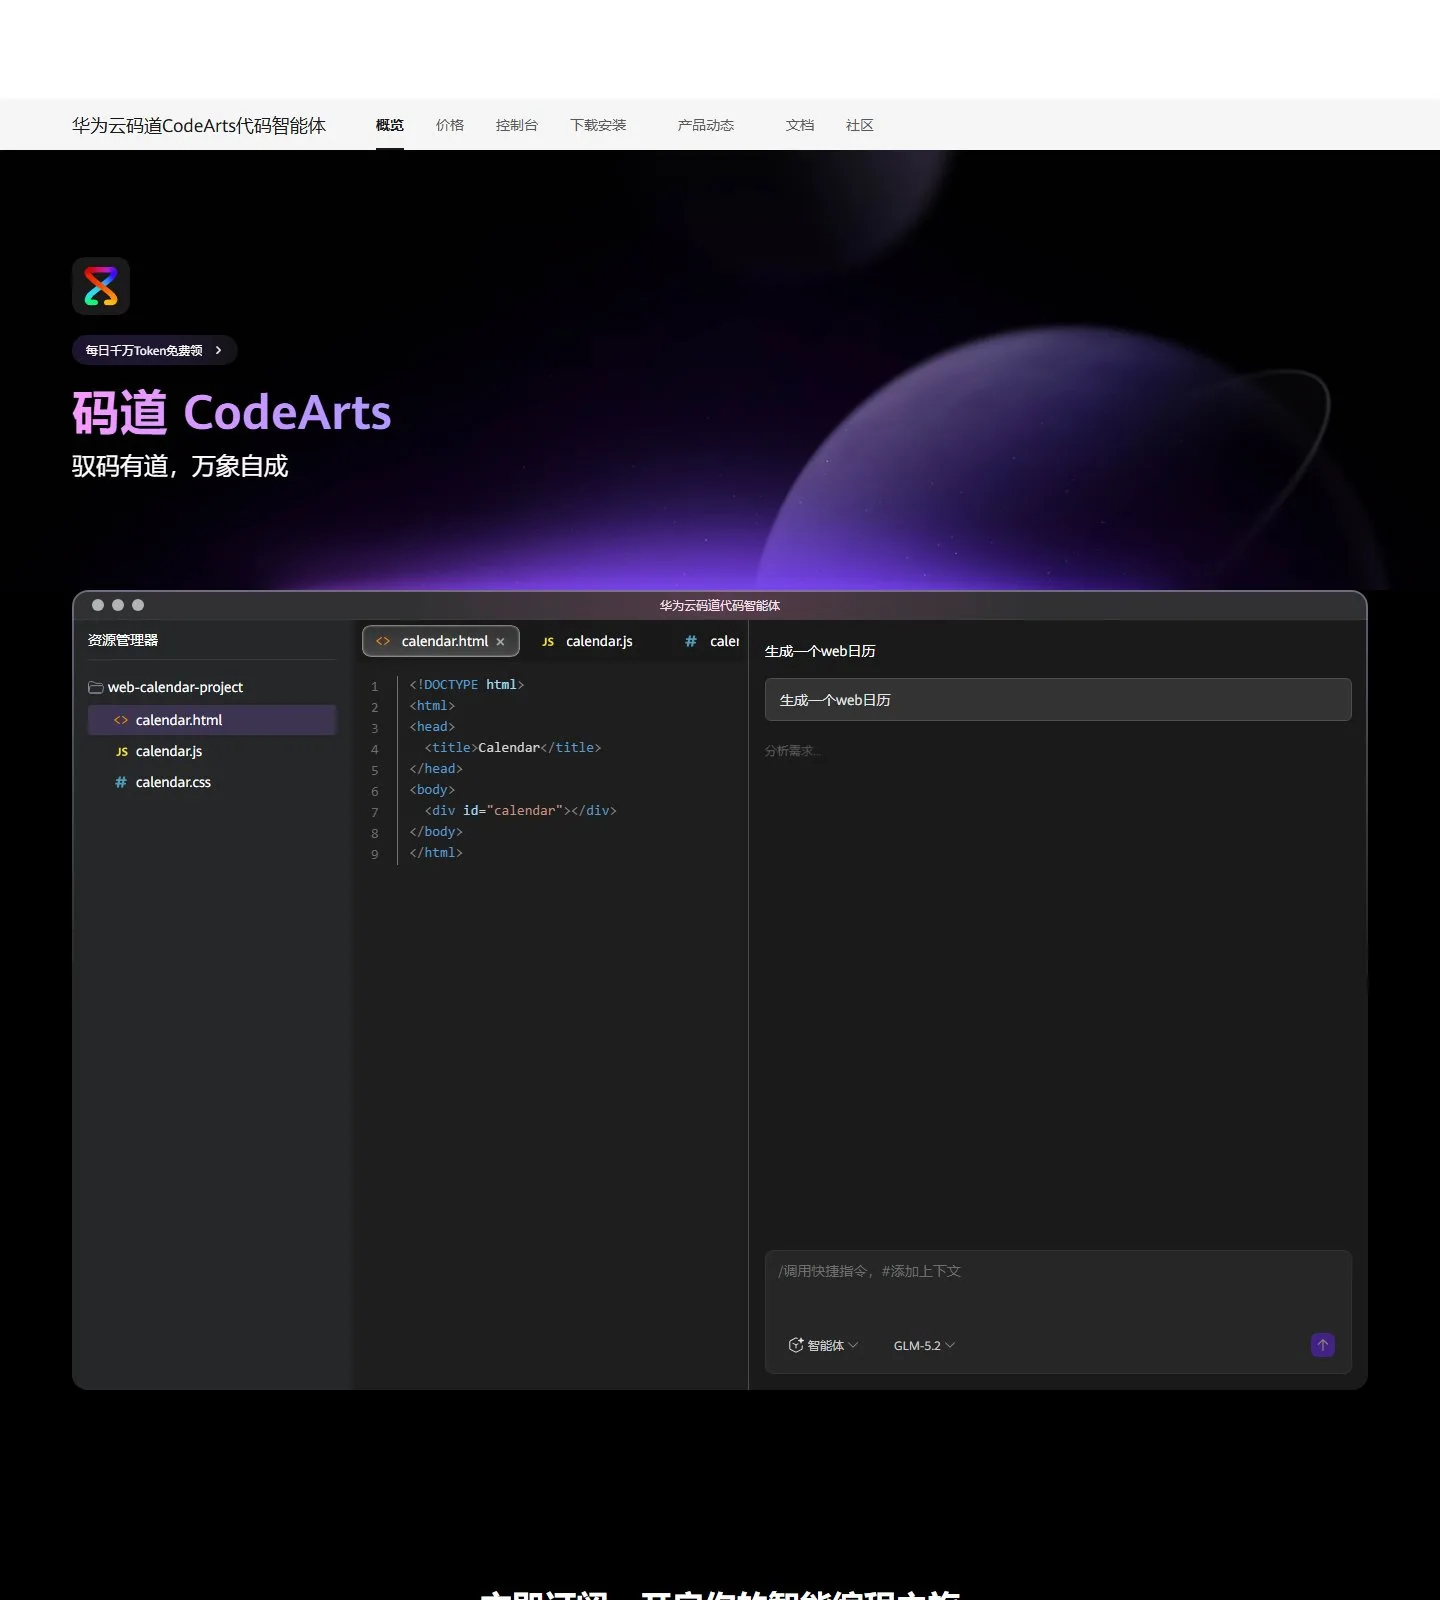Open calendar.css from the file explorer
The image size is (1440, 1600).
tap(212, 782)
